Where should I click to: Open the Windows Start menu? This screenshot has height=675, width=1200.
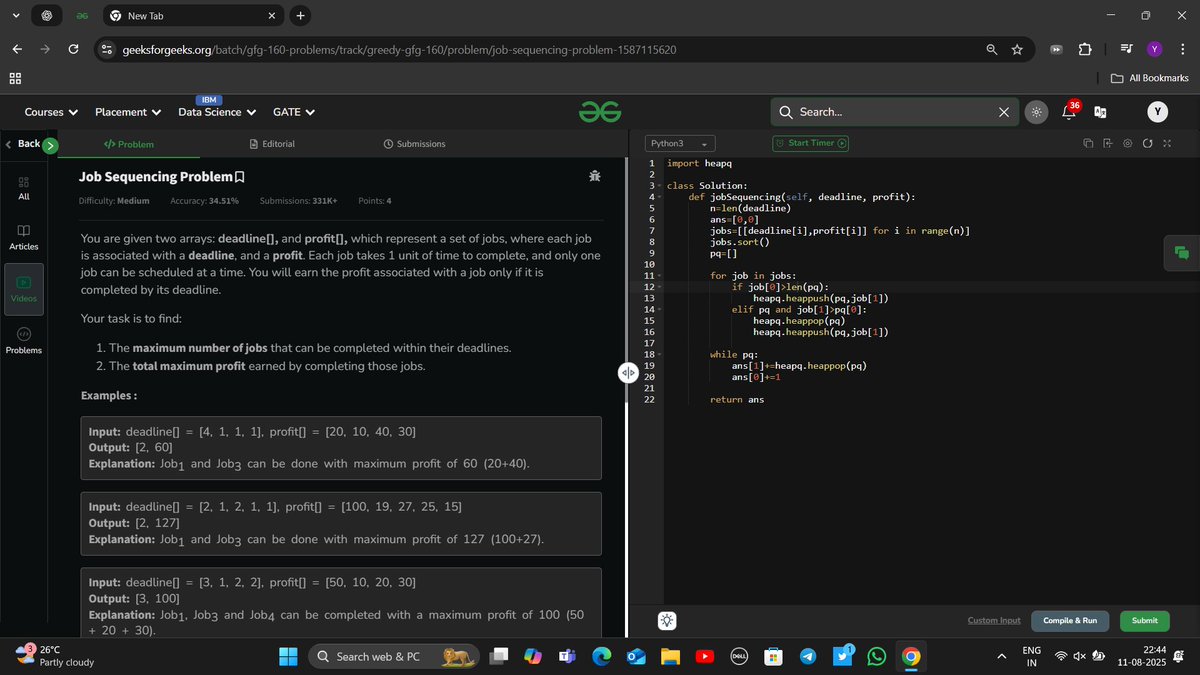(288, 656)
